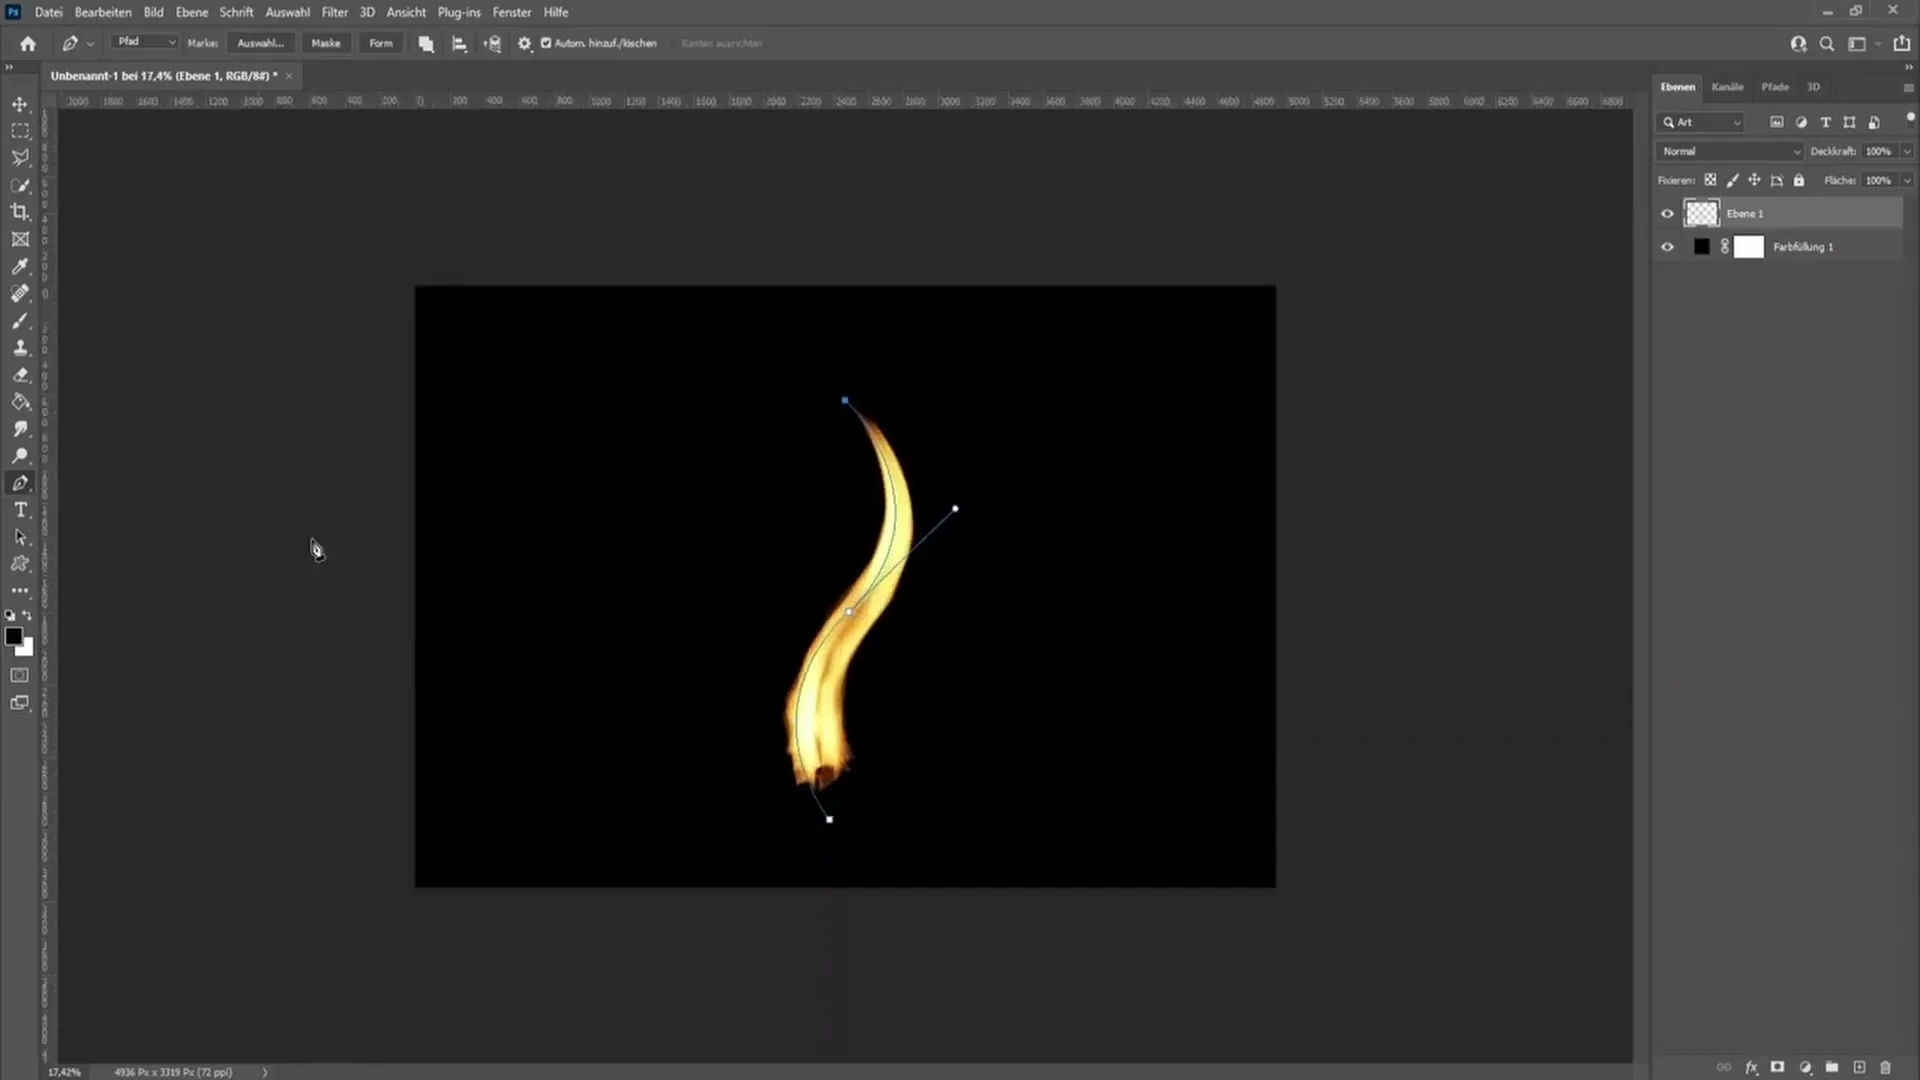Screen dimensions: 1920x1080
Task: Expand the status bar info arrow
Action: tap(265, 1072)
